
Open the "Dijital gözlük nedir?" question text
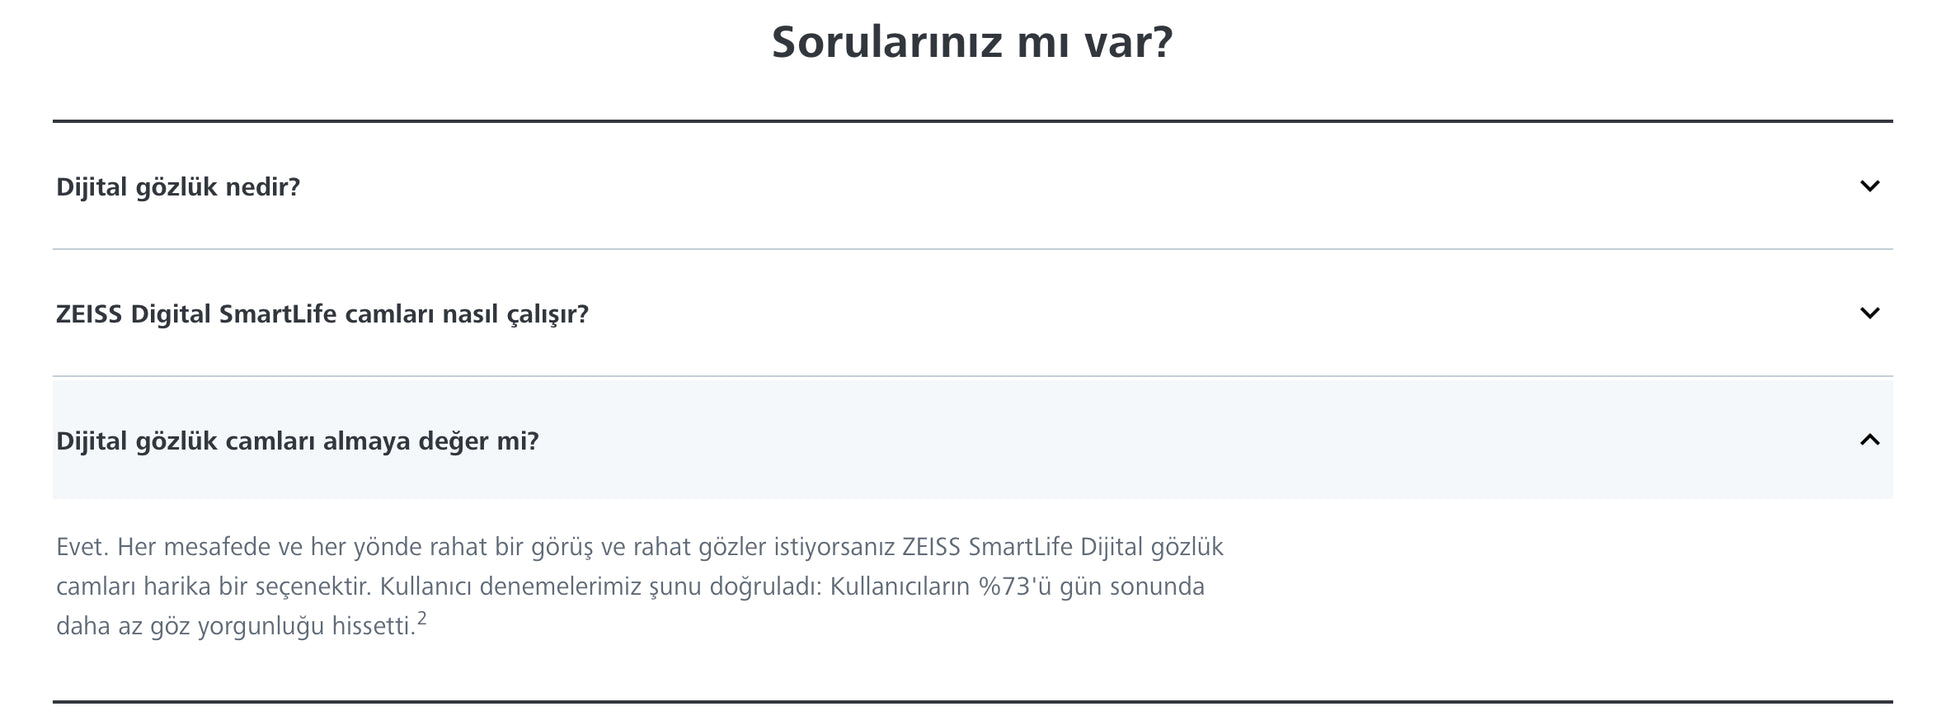[178, 187]
